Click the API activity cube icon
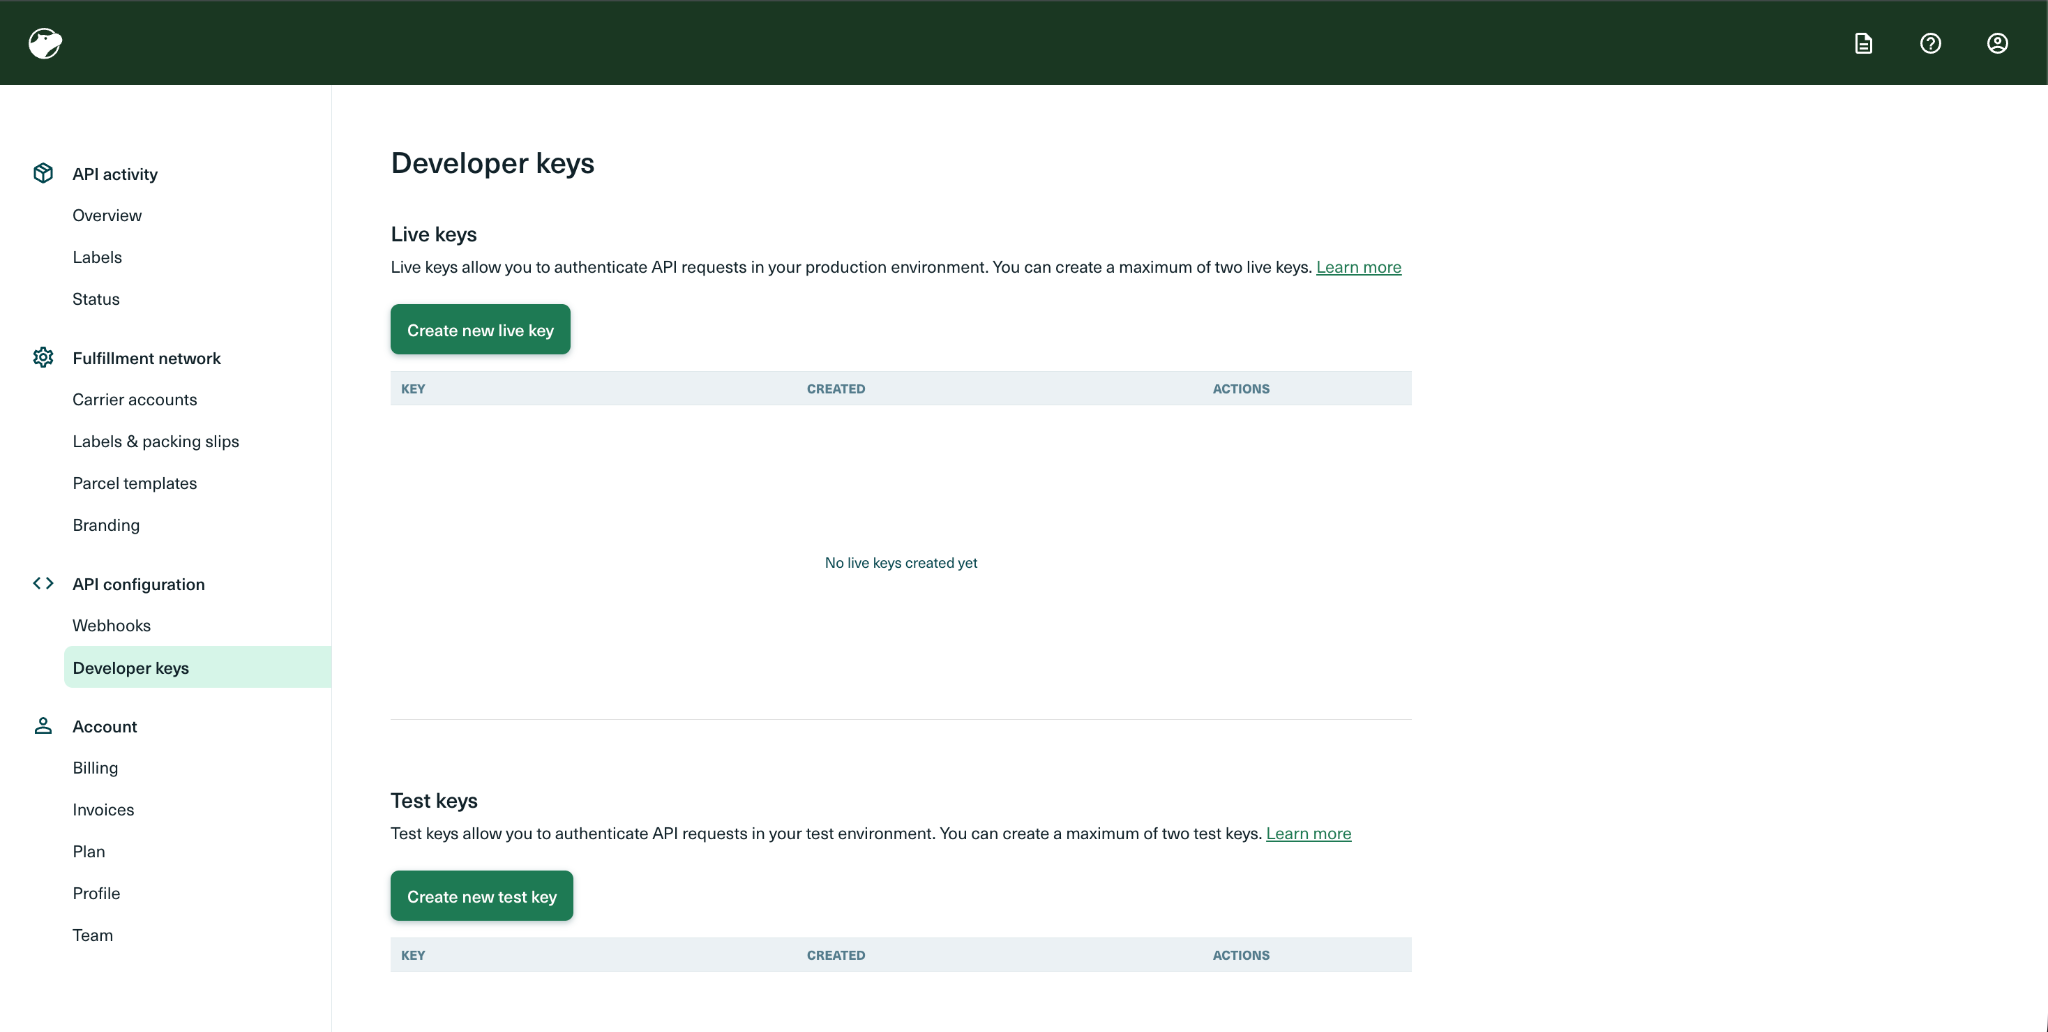The height and width of the screenshot is (1032, 2048). (x=43, y=173)
